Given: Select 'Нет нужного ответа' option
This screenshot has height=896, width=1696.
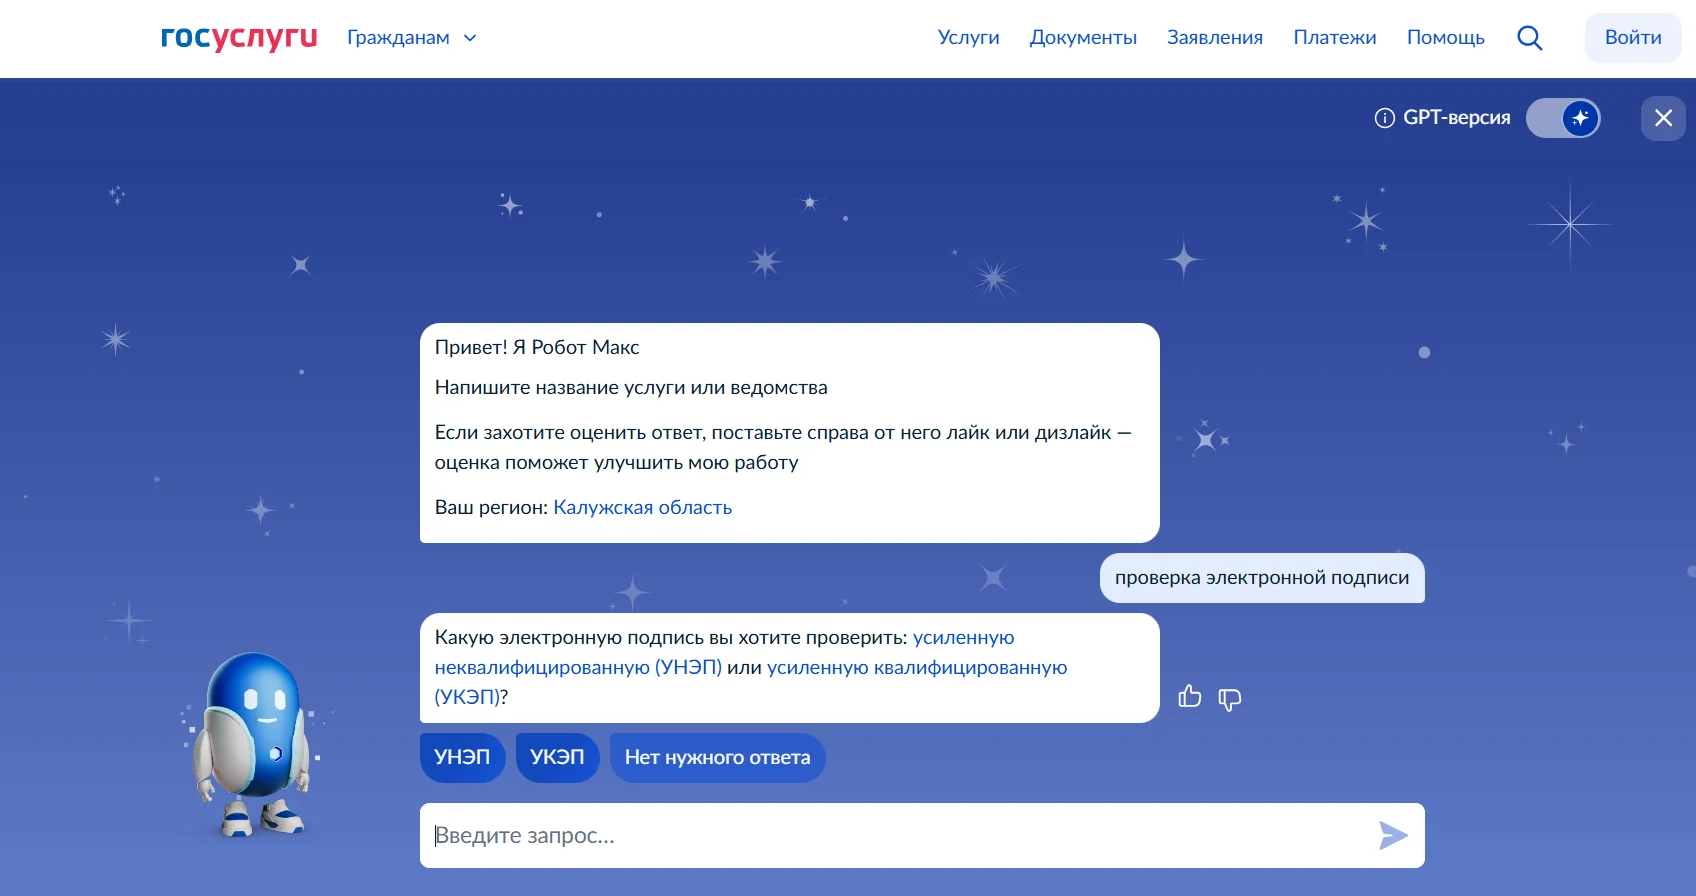Looking at the screenshot, I should point(717,757).
